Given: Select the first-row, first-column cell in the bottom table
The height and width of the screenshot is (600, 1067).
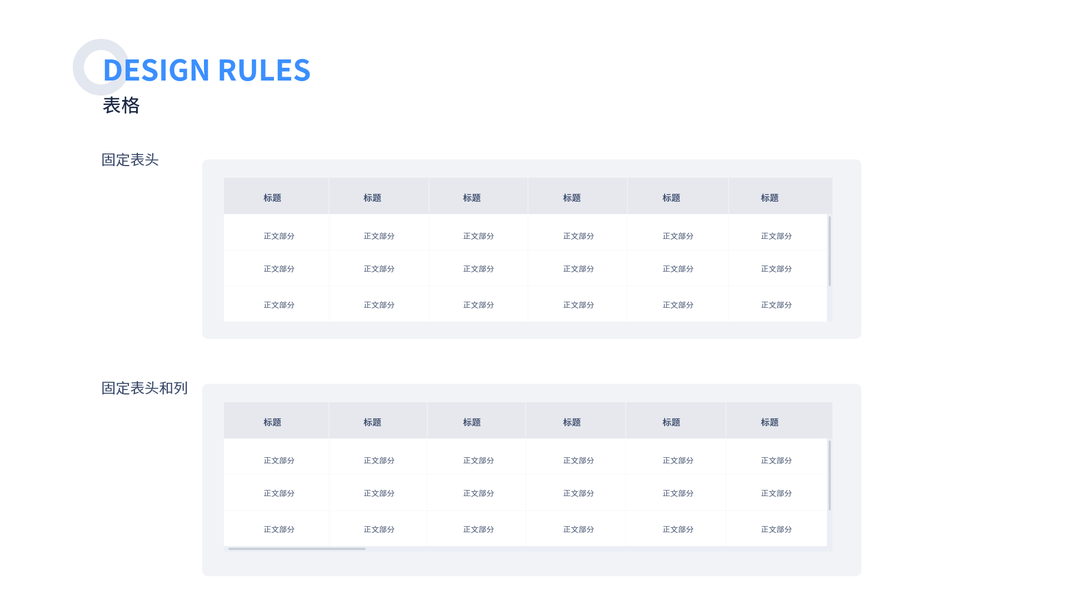Looking at the screenshot, I should click(x=279, y=460).
